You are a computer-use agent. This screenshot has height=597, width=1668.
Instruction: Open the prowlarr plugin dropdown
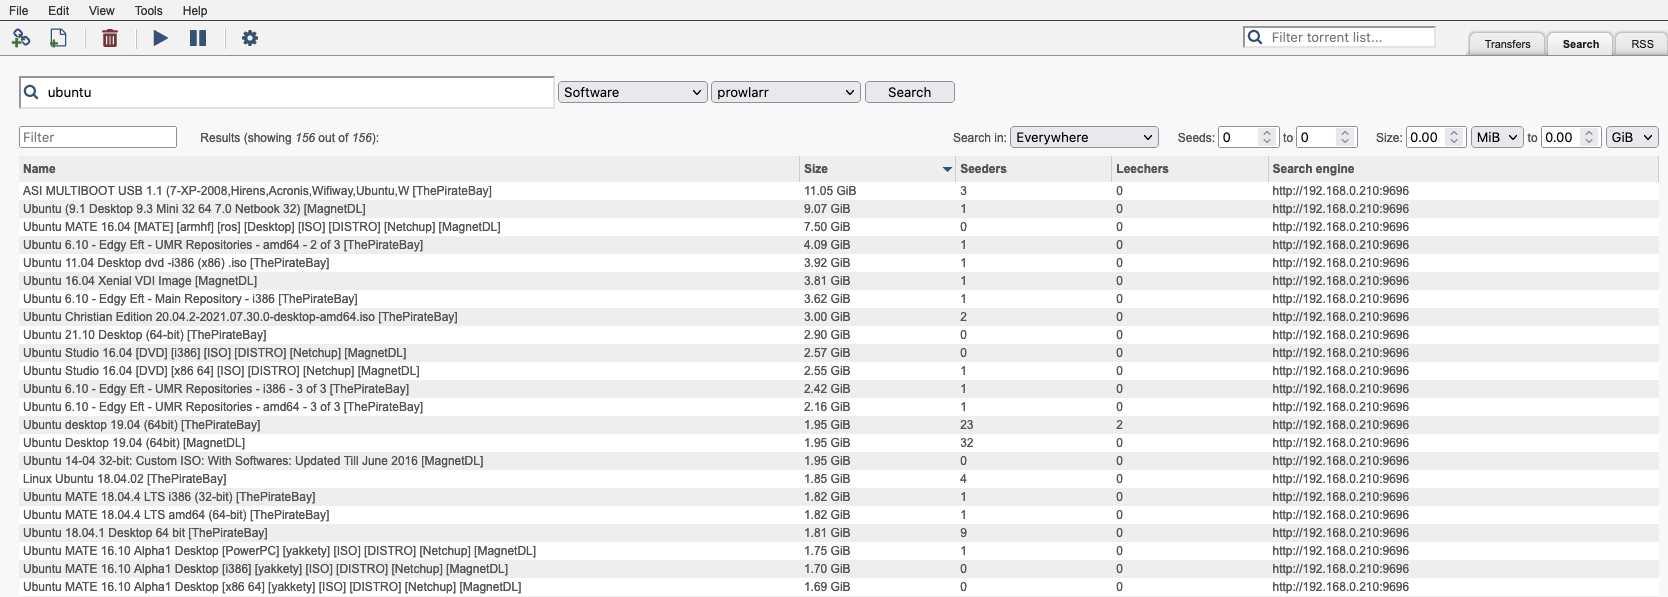(x=785, y=92)
